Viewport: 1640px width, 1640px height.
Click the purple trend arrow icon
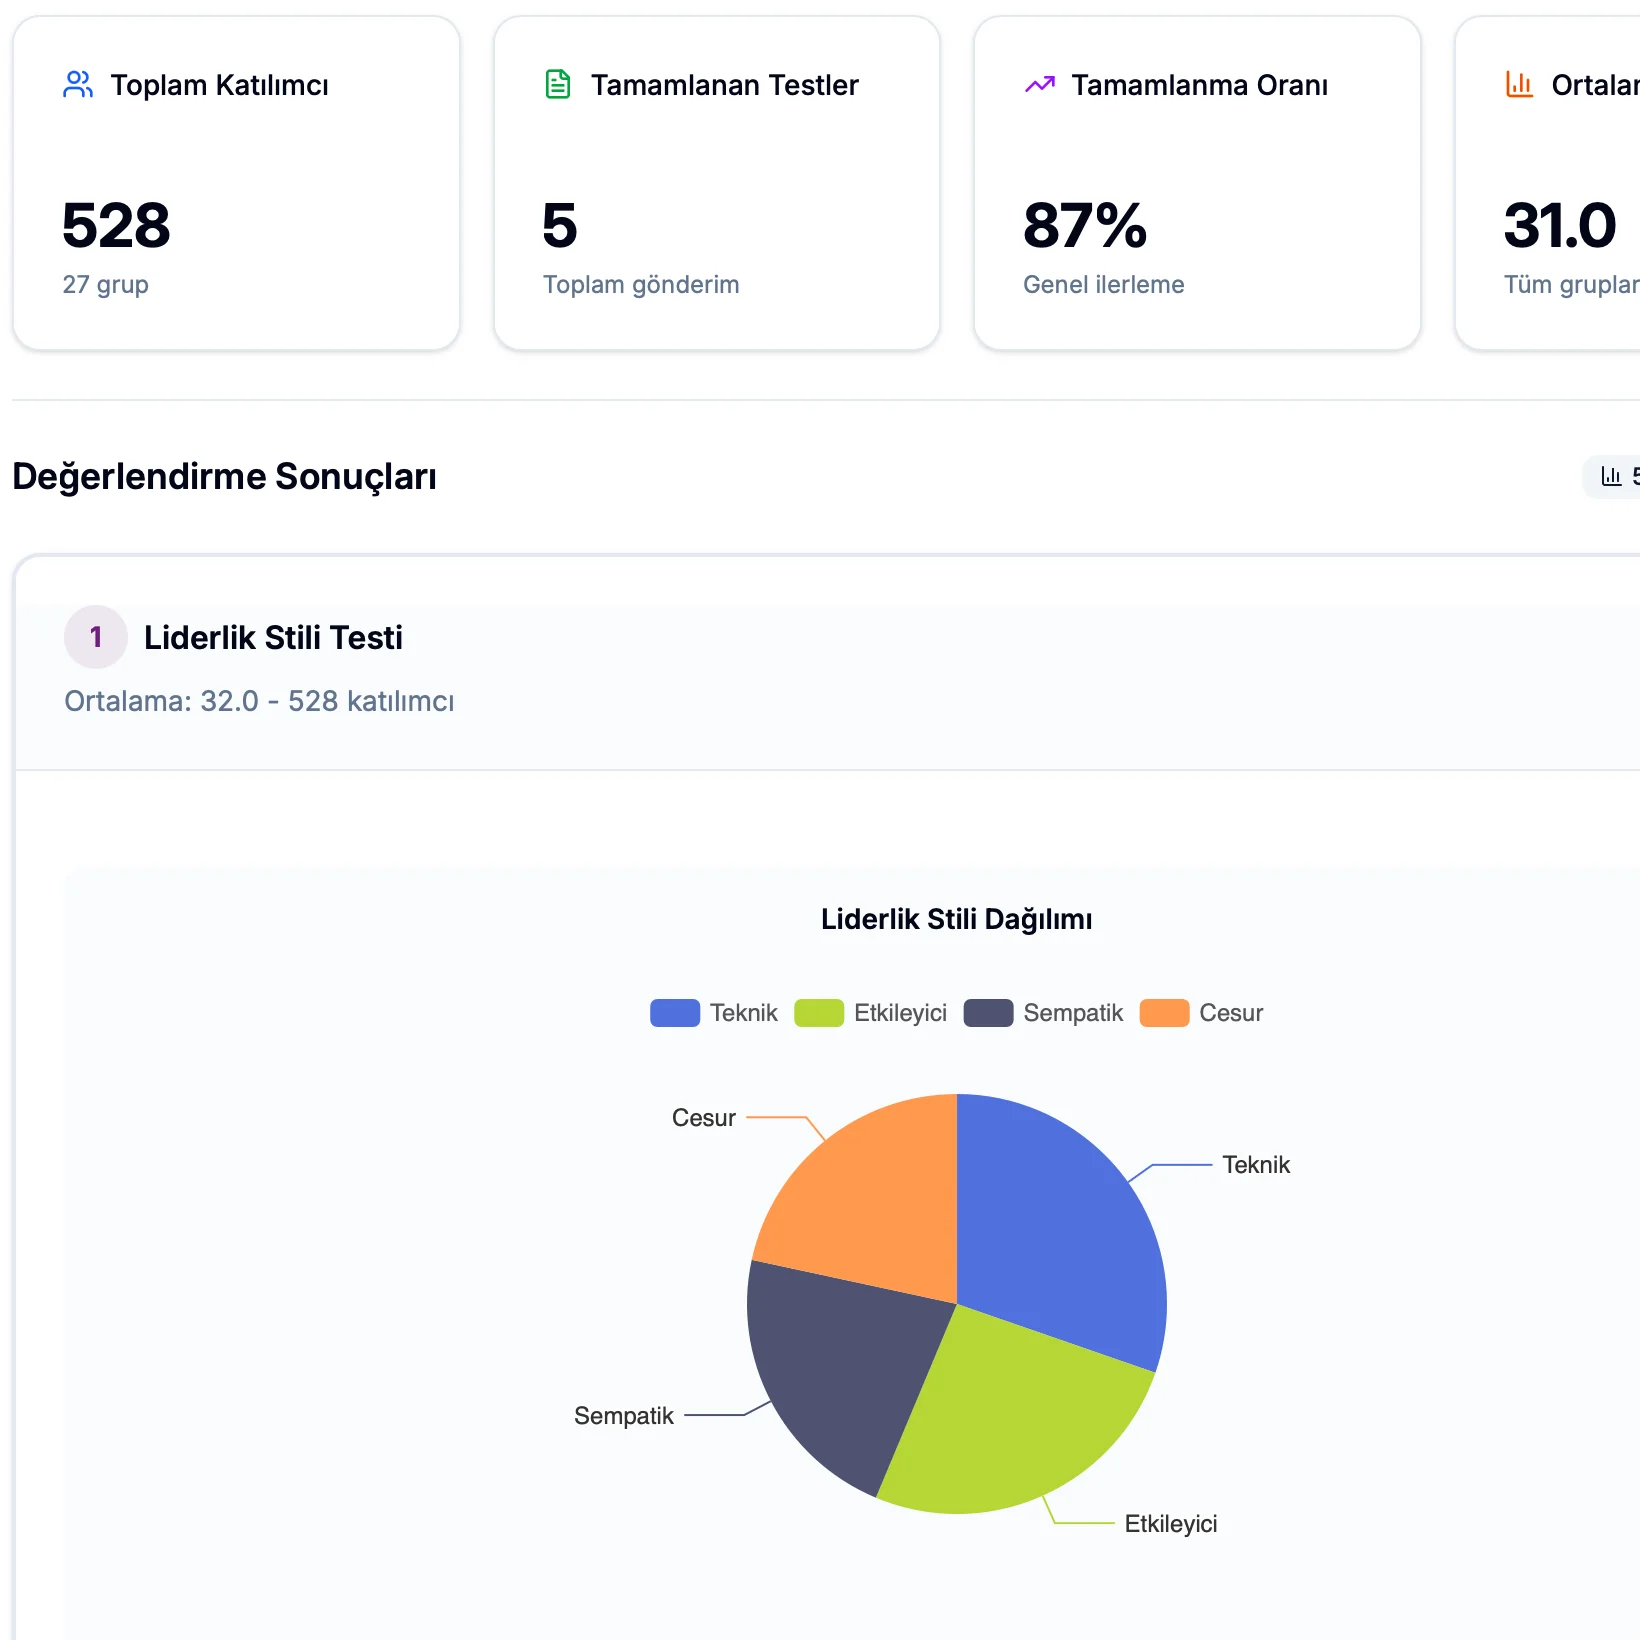coord(1039,85)
